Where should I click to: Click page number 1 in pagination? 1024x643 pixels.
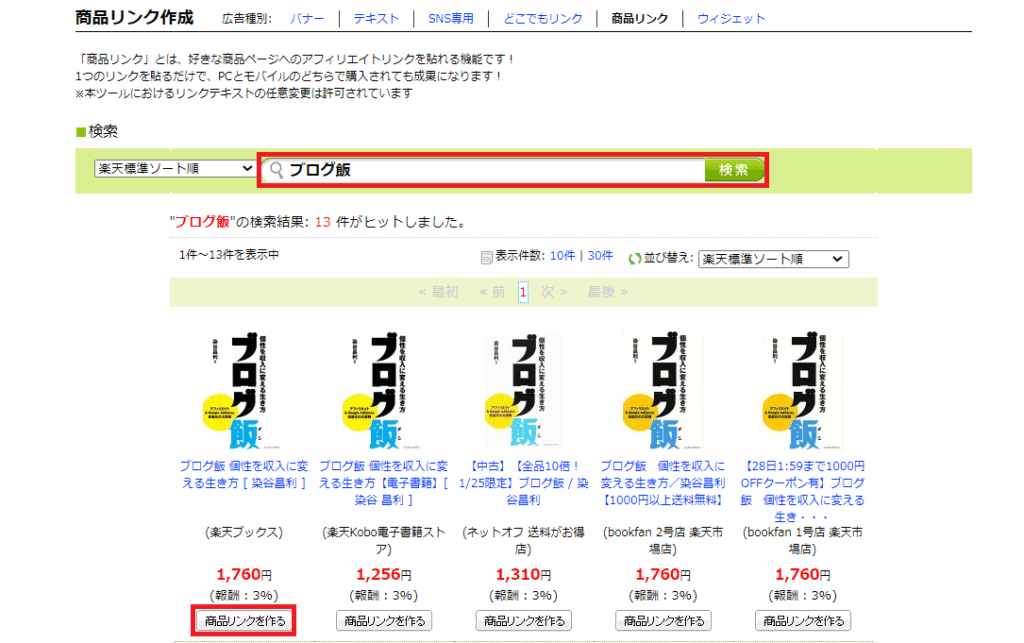point(523,292)
